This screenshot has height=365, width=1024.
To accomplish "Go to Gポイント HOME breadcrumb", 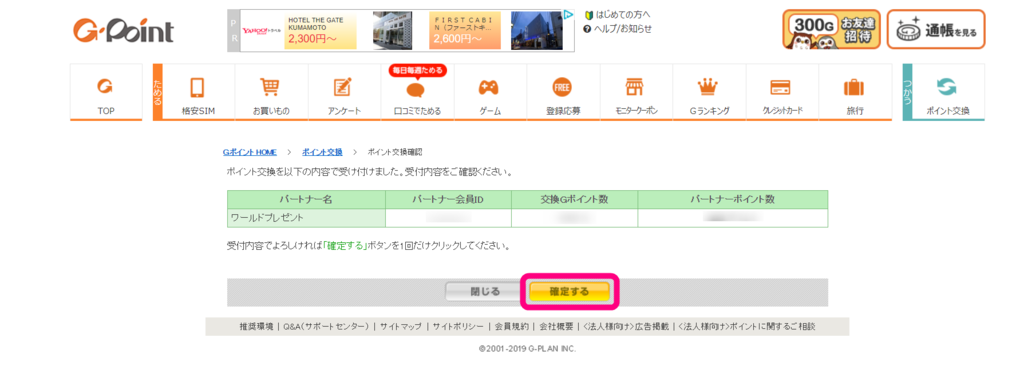I will point(249,152).
